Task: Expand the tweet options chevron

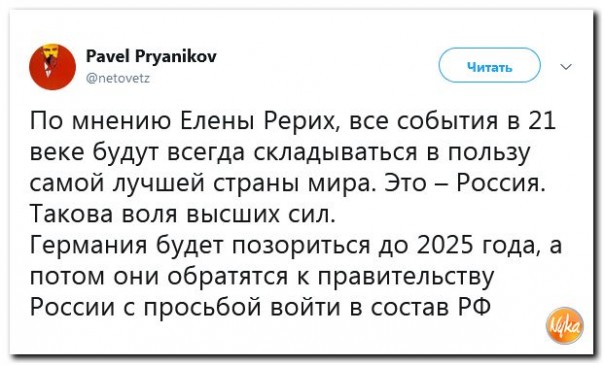Action: point(565,67)
